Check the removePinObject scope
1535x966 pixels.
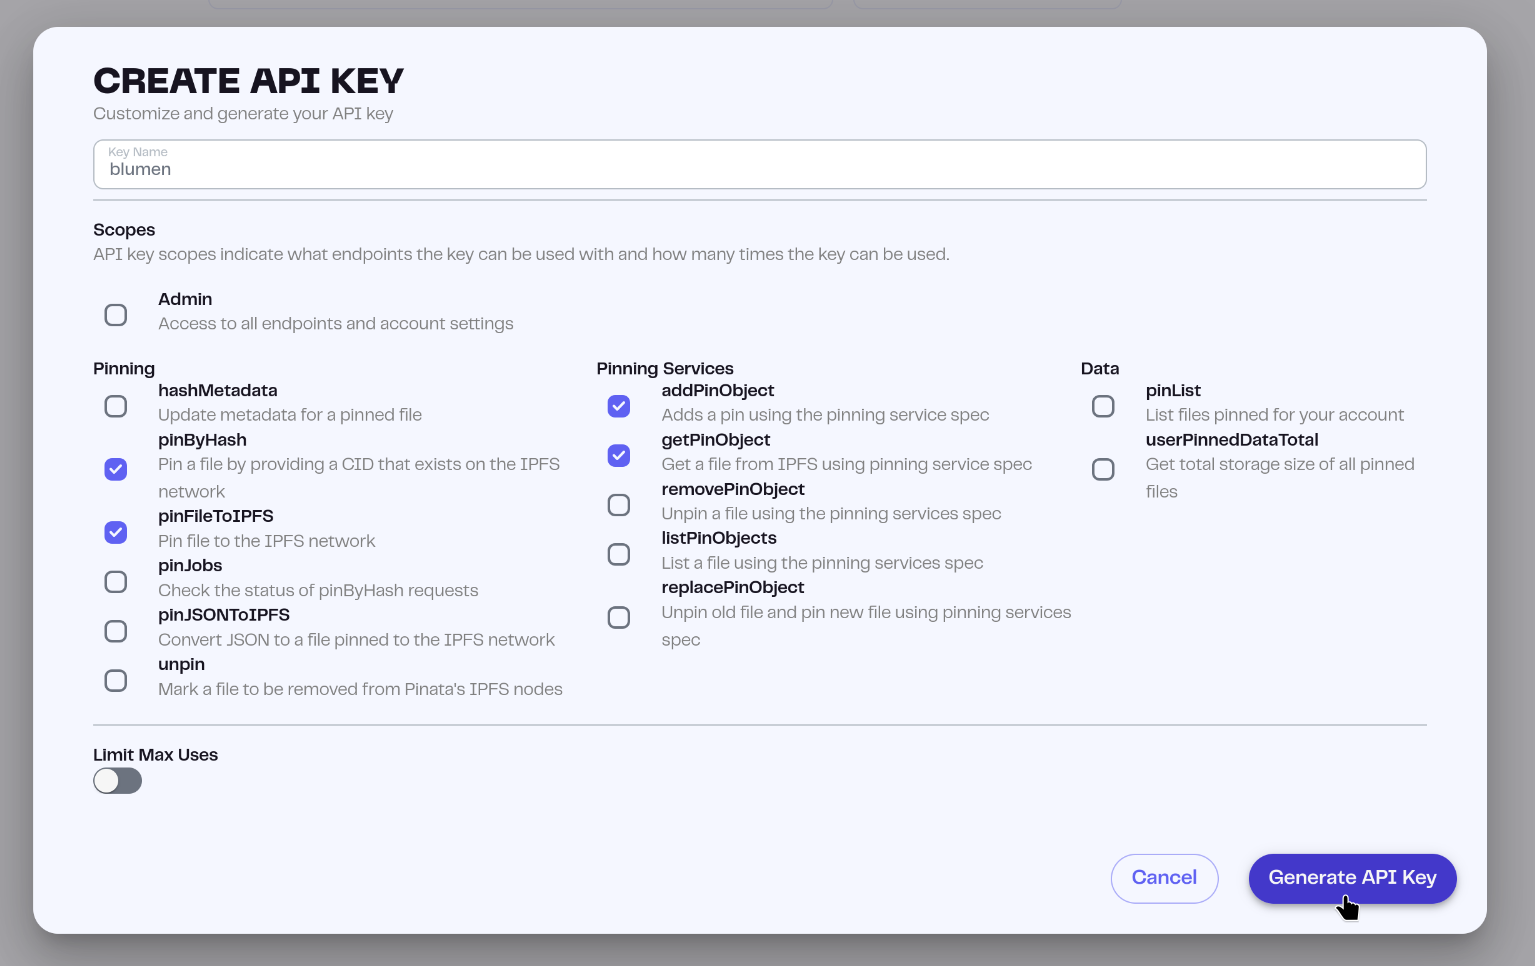tap(619, 505)
